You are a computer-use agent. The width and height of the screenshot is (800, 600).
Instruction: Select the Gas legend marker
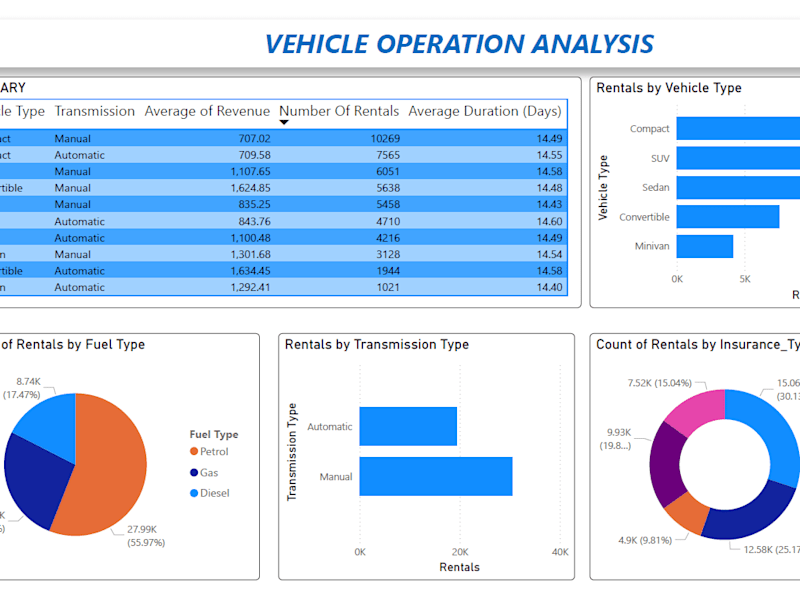[194, 472]
